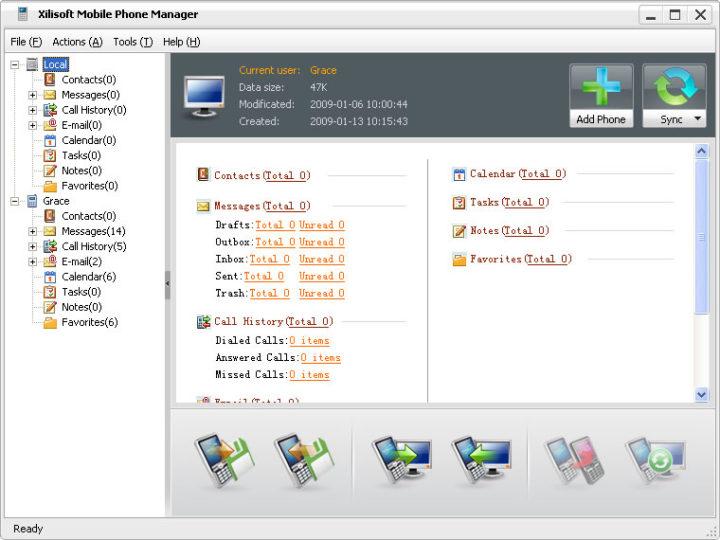
Task: Select Favorites(6) in Grace tree
Action: [x=89, y=322]
